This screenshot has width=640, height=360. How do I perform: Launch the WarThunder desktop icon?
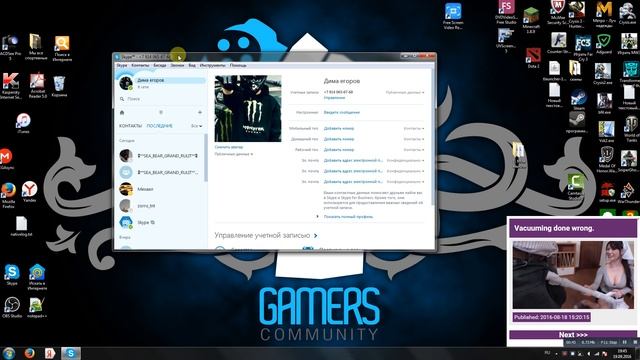click(628, 193)
